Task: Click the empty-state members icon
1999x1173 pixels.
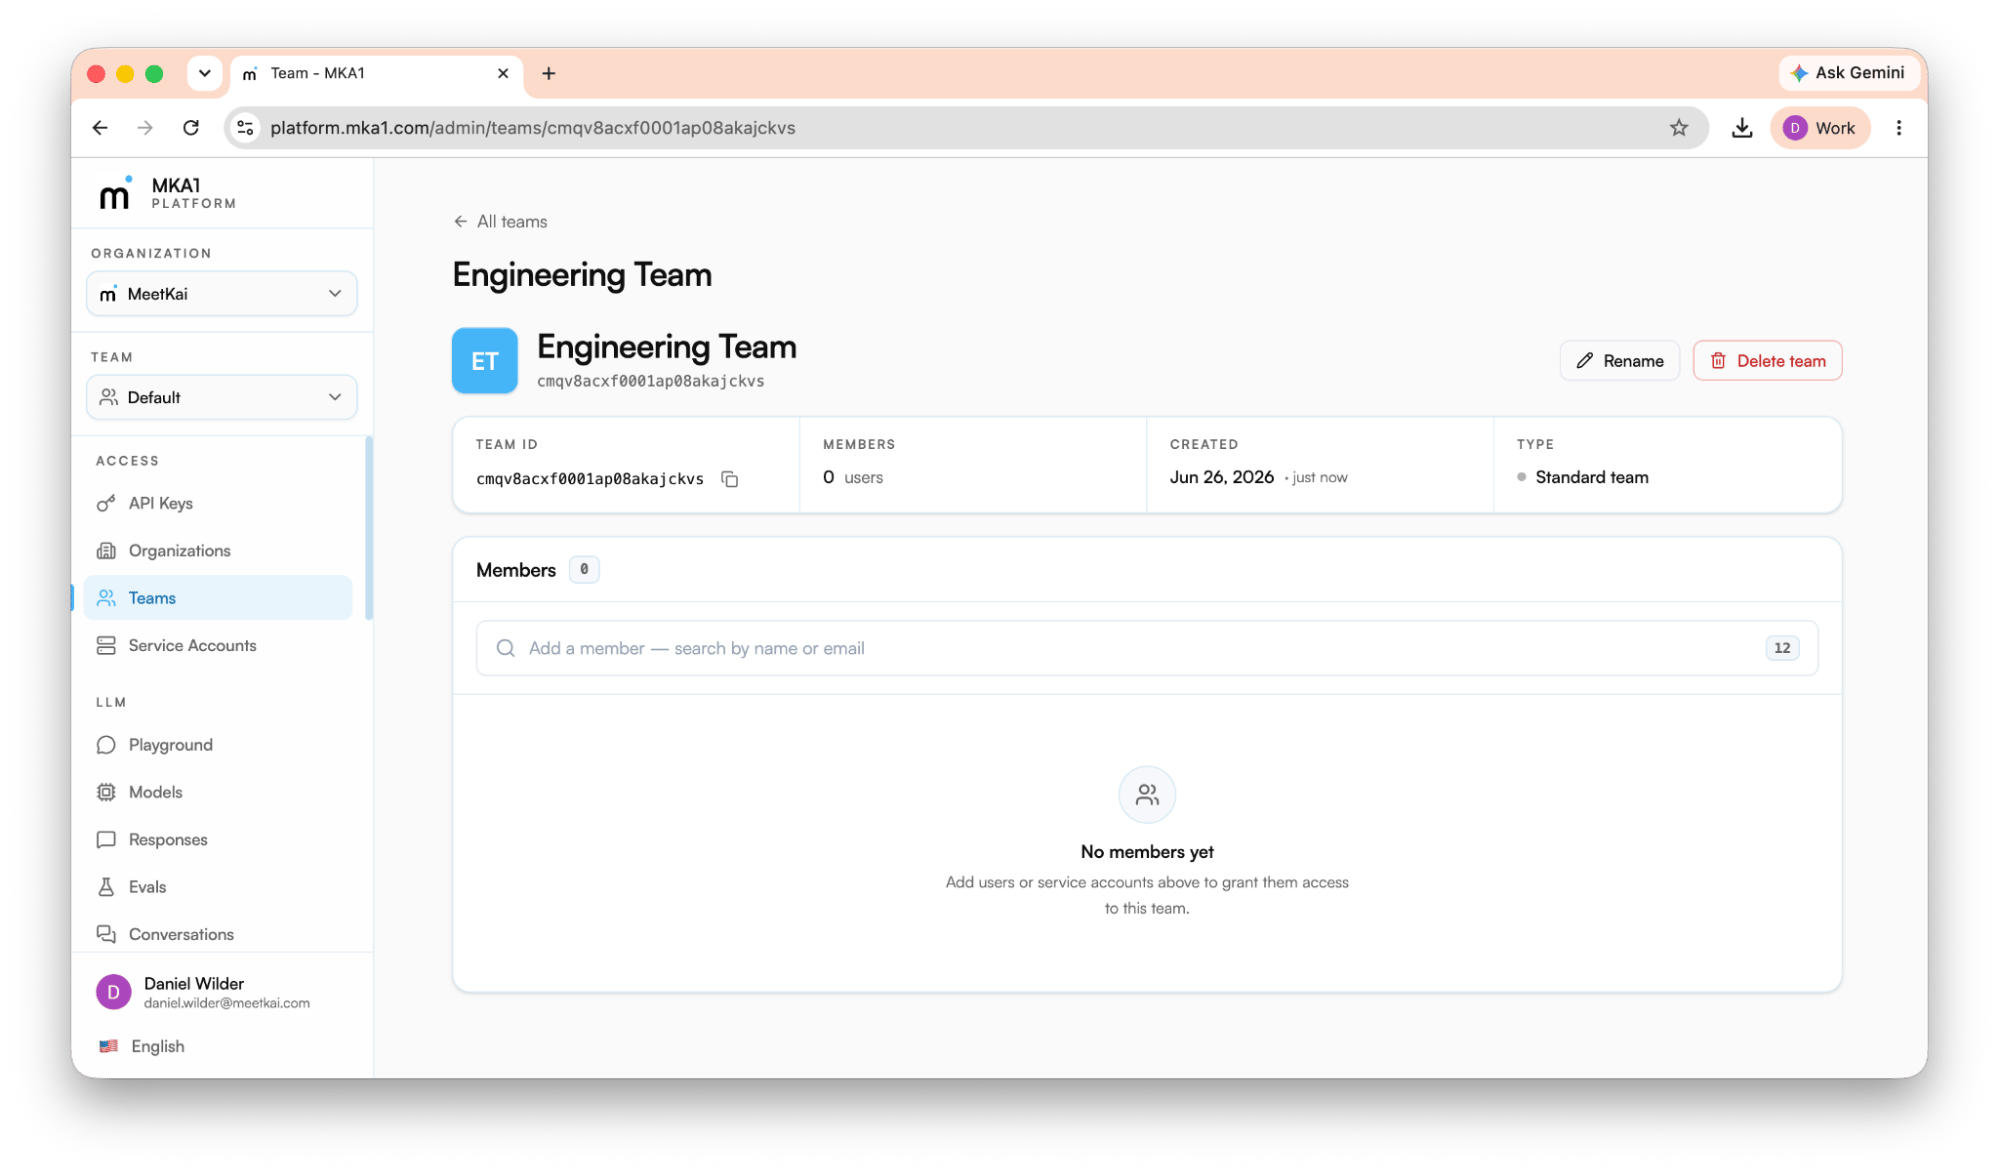Action: (x=1147, y=795)
